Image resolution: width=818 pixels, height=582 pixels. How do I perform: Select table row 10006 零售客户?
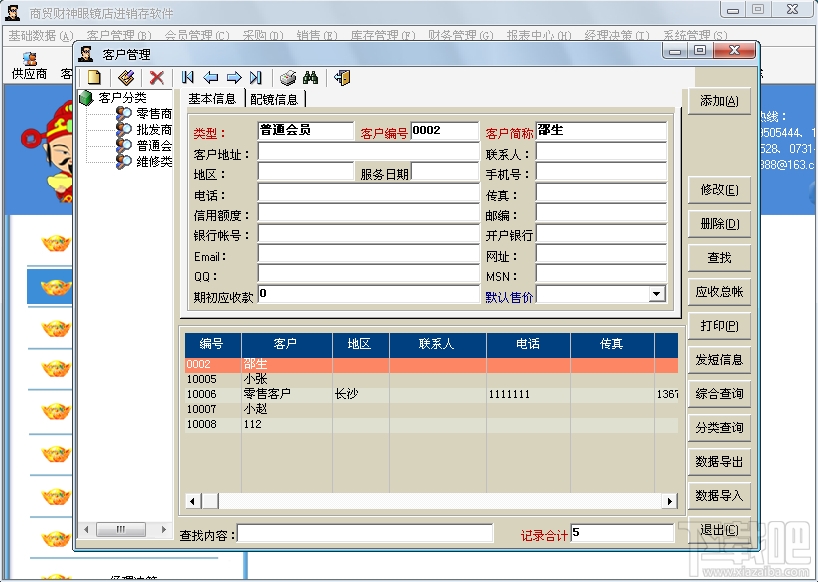tap(431, 394)
